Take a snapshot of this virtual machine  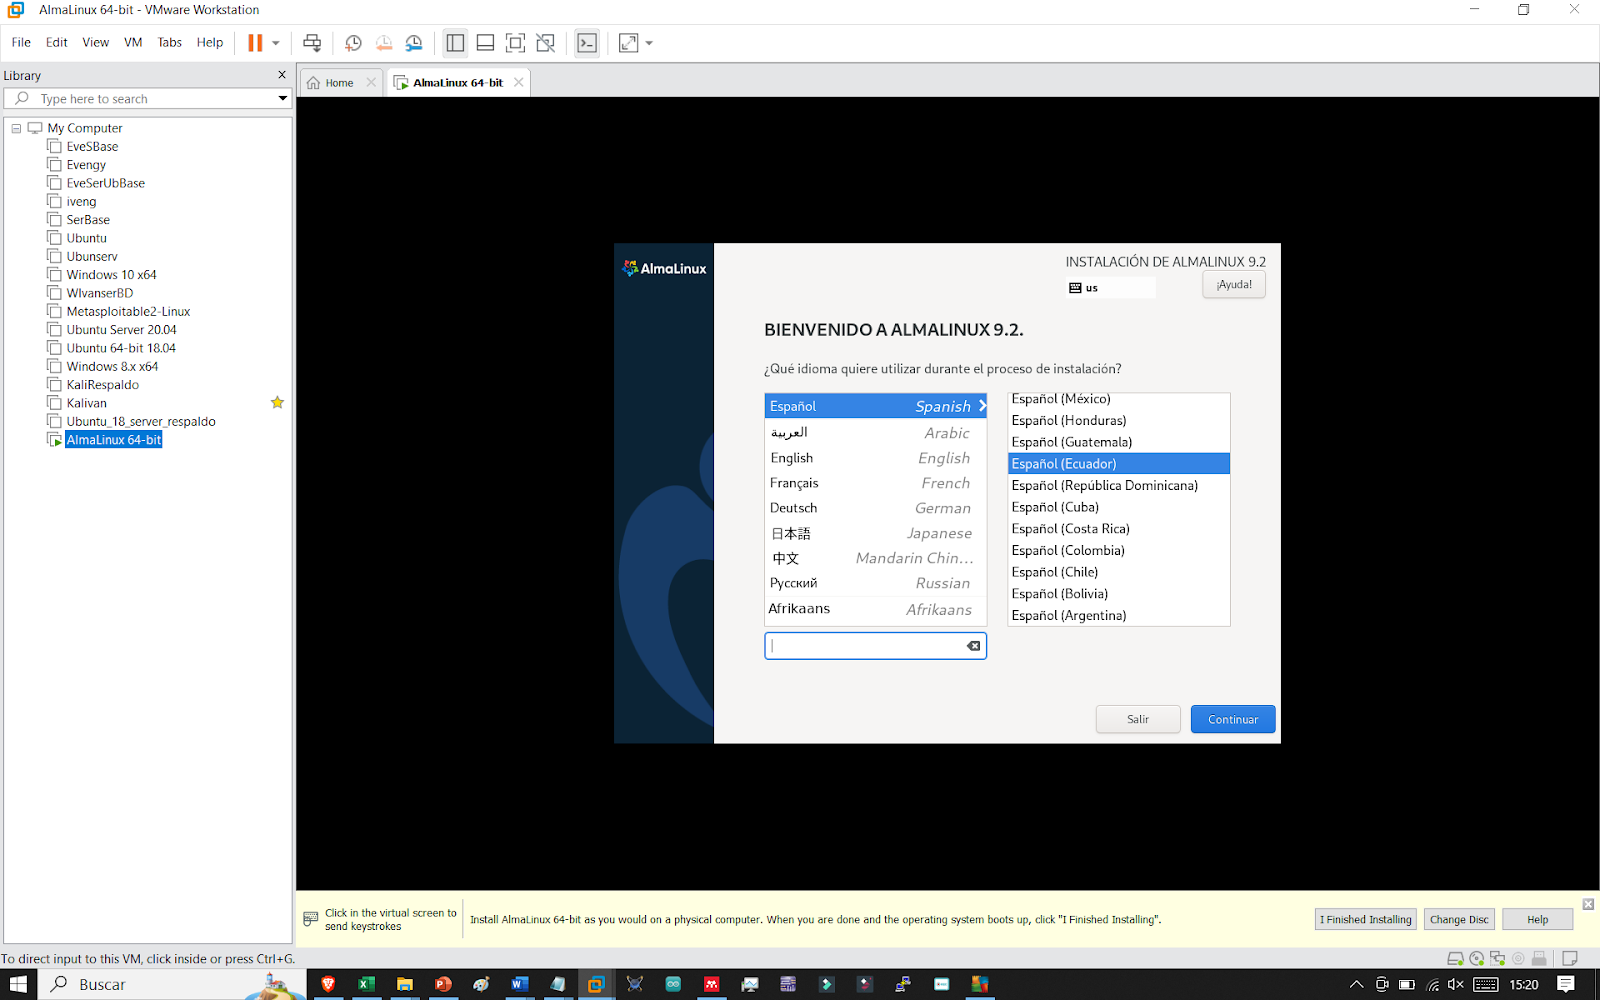point(353,43)
